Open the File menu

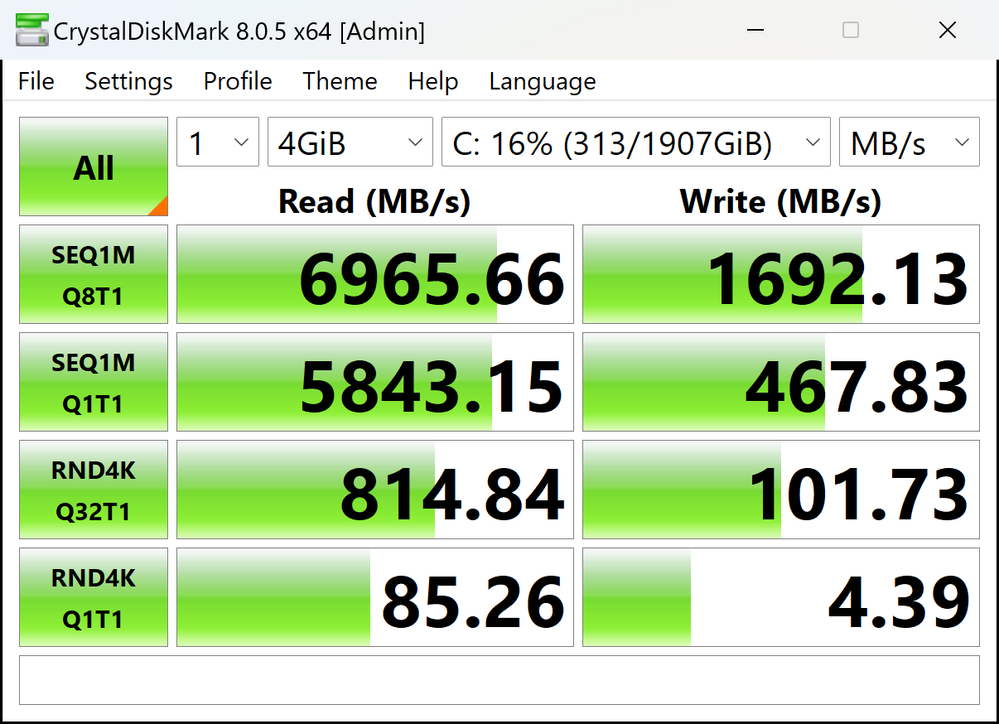click(36, 82)
